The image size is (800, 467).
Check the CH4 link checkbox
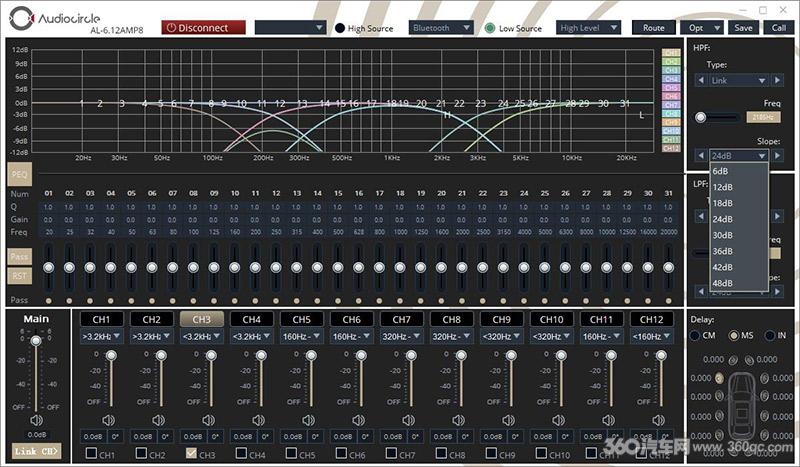(241, 453)
